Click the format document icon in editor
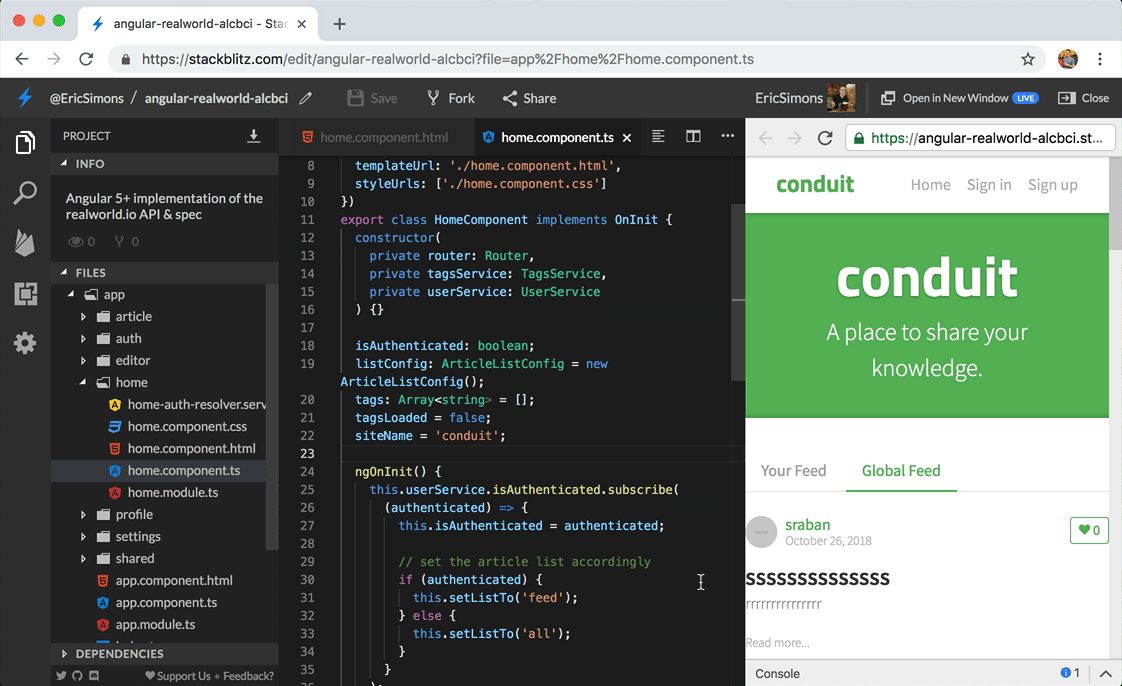The width and height of the screenshot is (1122, 686). [x=658, y=136]
